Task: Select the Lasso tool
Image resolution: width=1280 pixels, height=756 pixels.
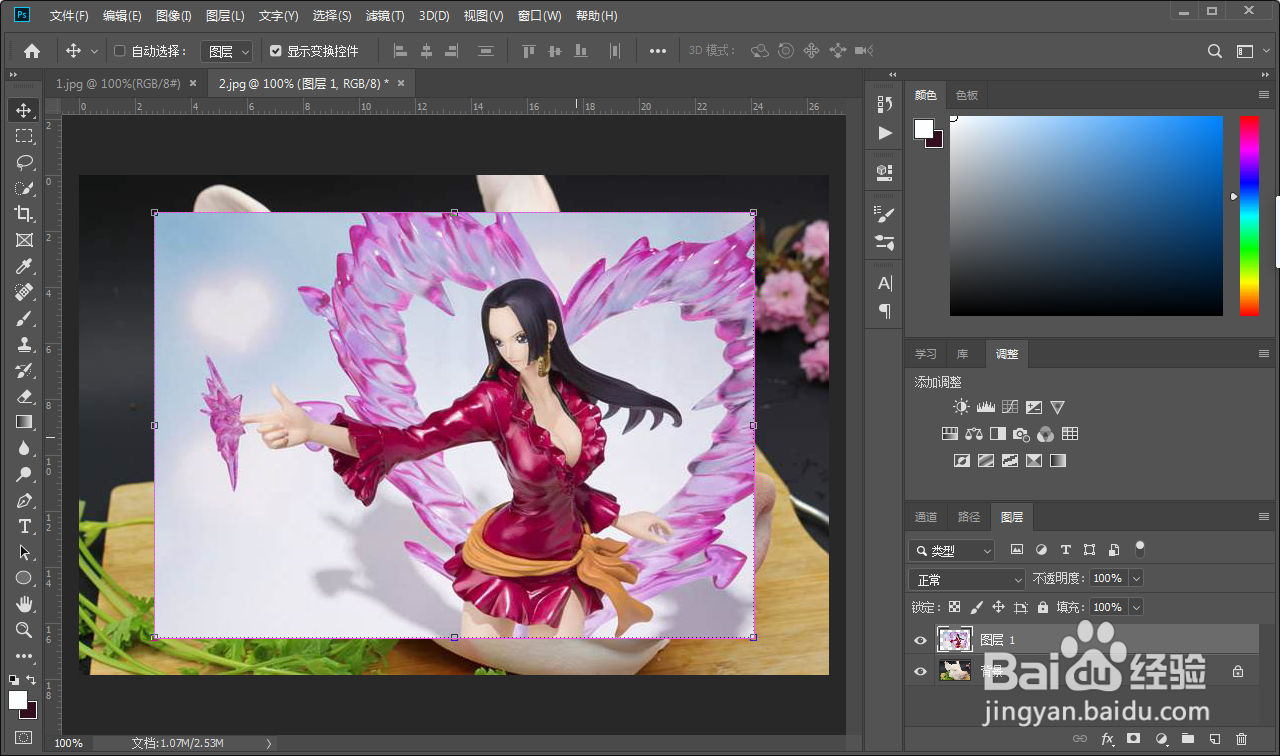Action: point(24,162)
